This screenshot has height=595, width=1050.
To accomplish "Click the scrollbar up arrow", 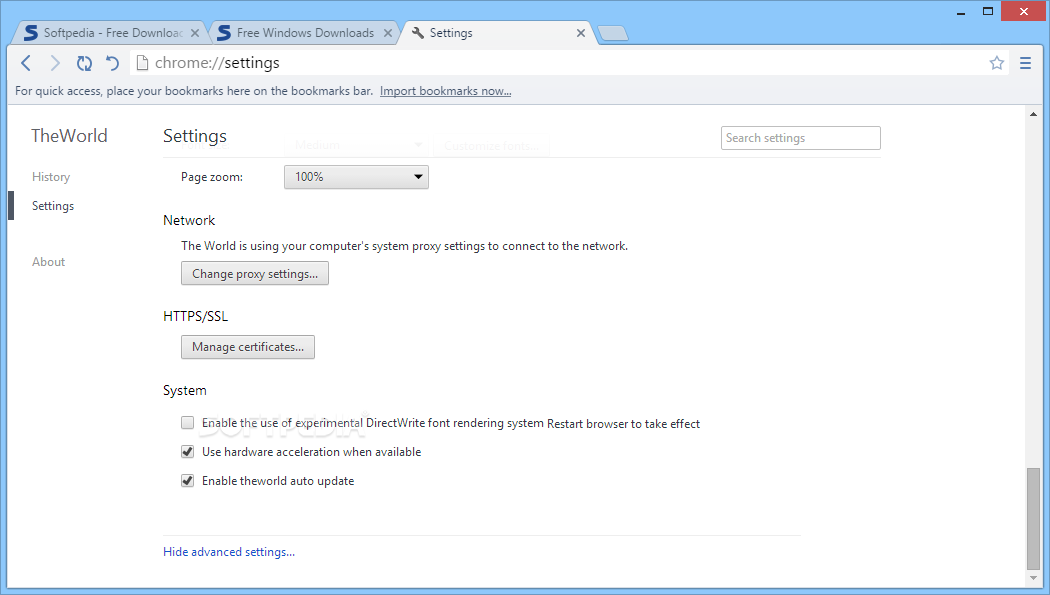I will point(1033,114).
